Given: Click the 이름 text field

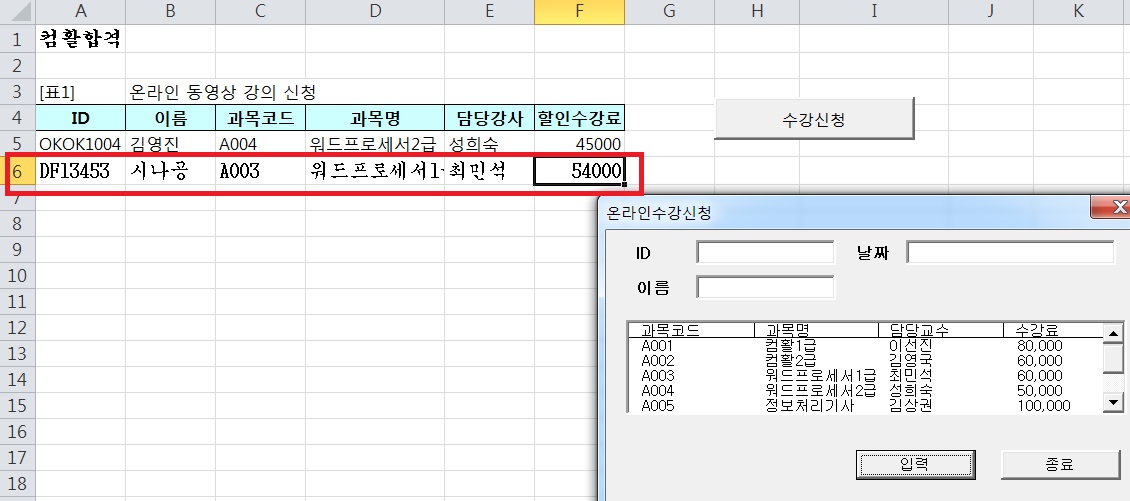Looking at the screenshot, I should tap(765, 288).
